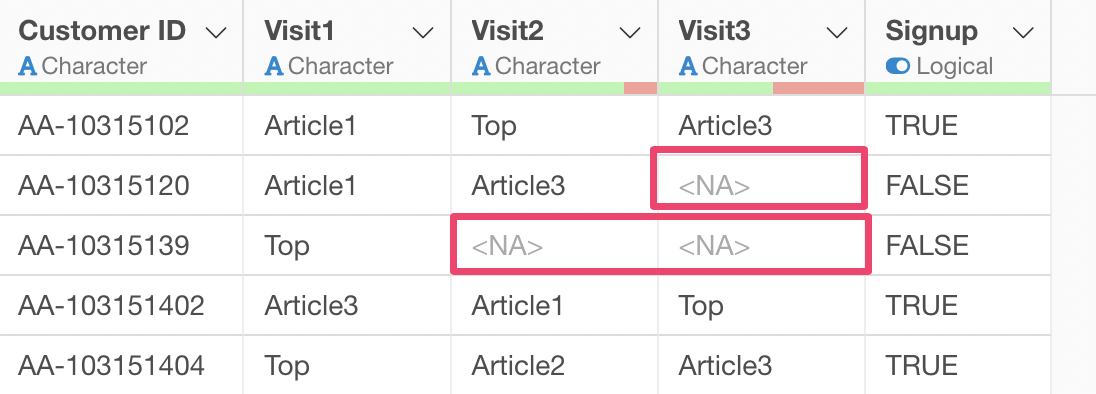Click the Signup column header title
1096x394 pixels.
[x=932, y=31]
